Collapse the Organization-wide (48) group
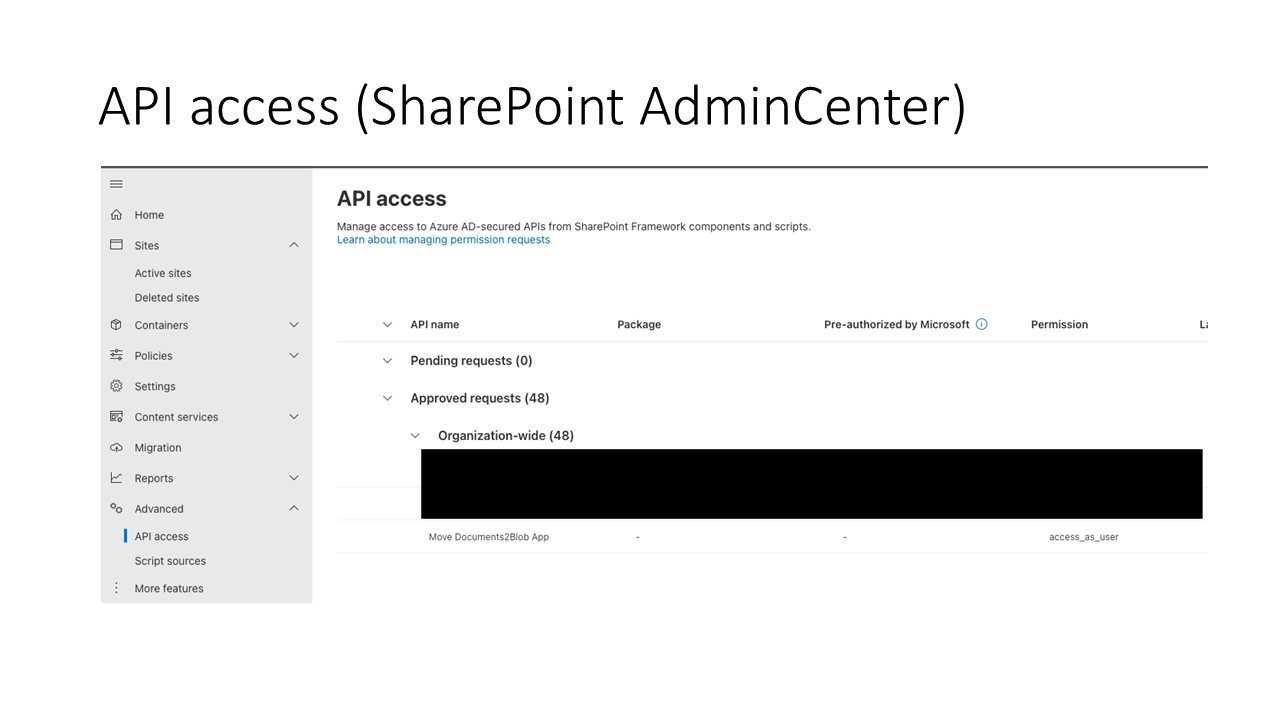1280x720 pixels. [415, 436]
